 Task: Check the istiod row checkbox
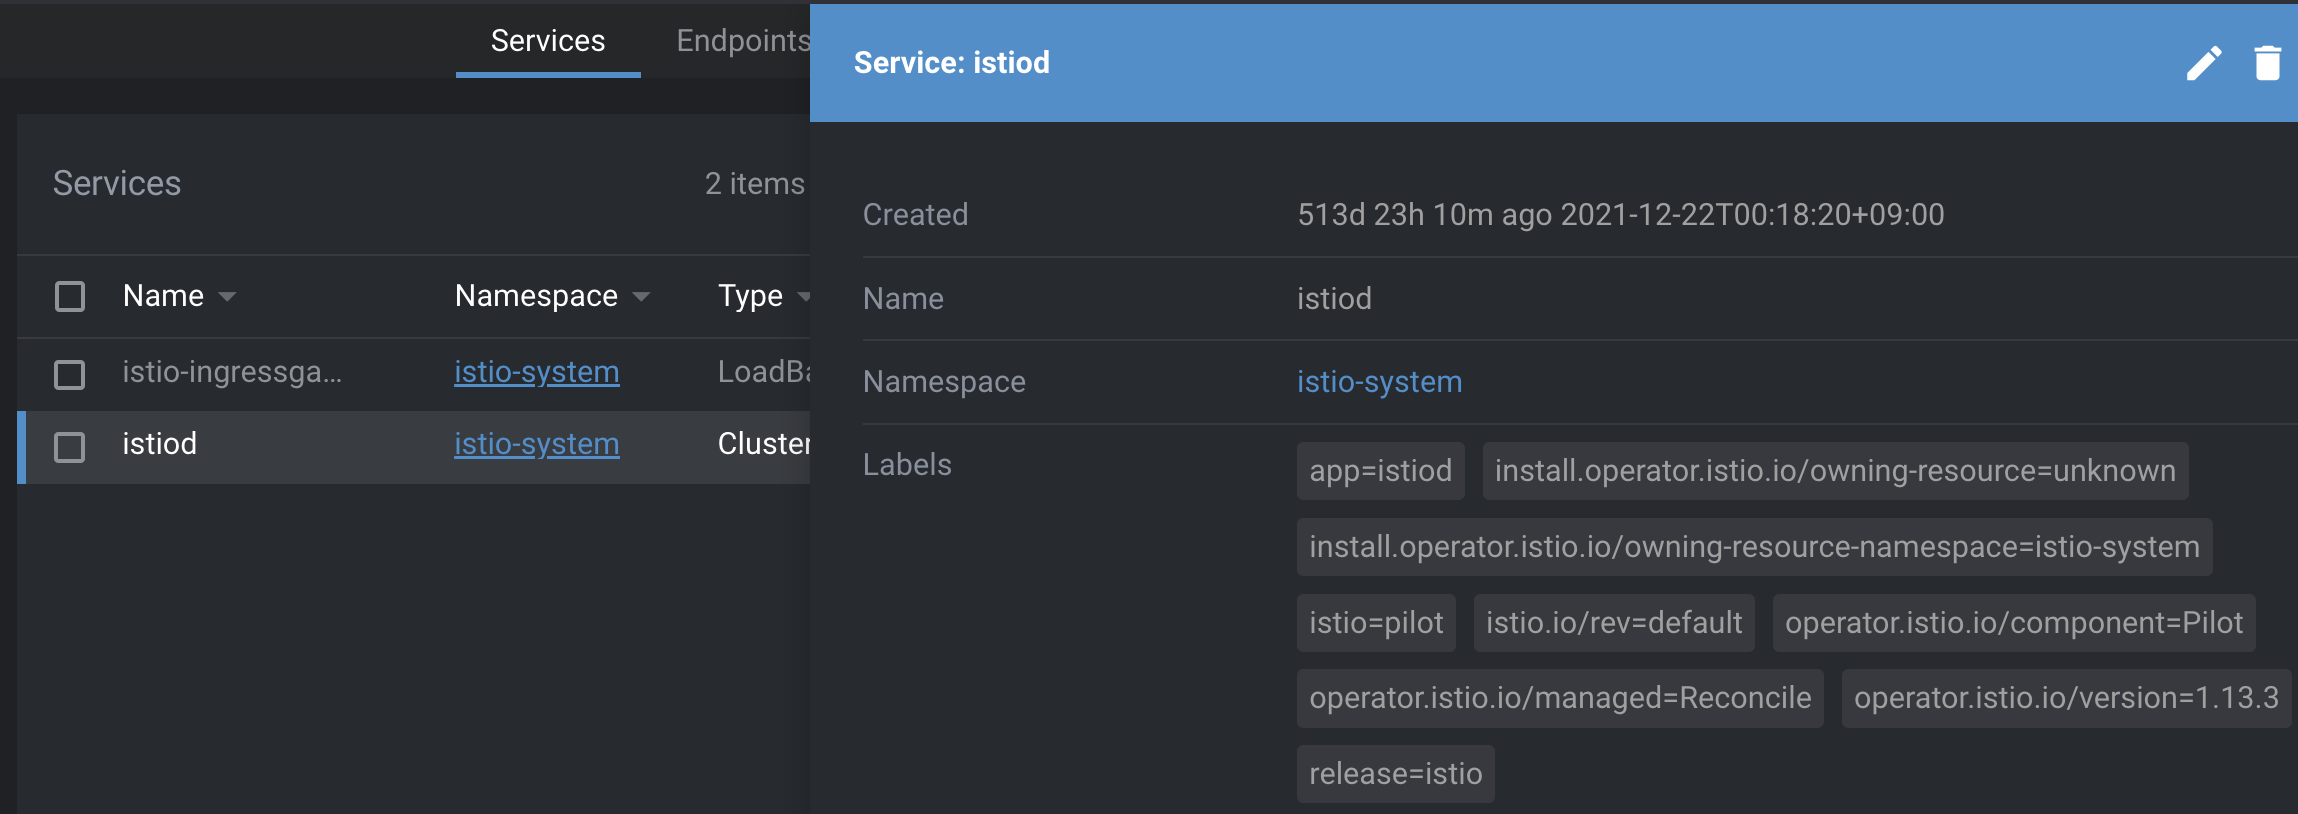click(x=70, y=447)
